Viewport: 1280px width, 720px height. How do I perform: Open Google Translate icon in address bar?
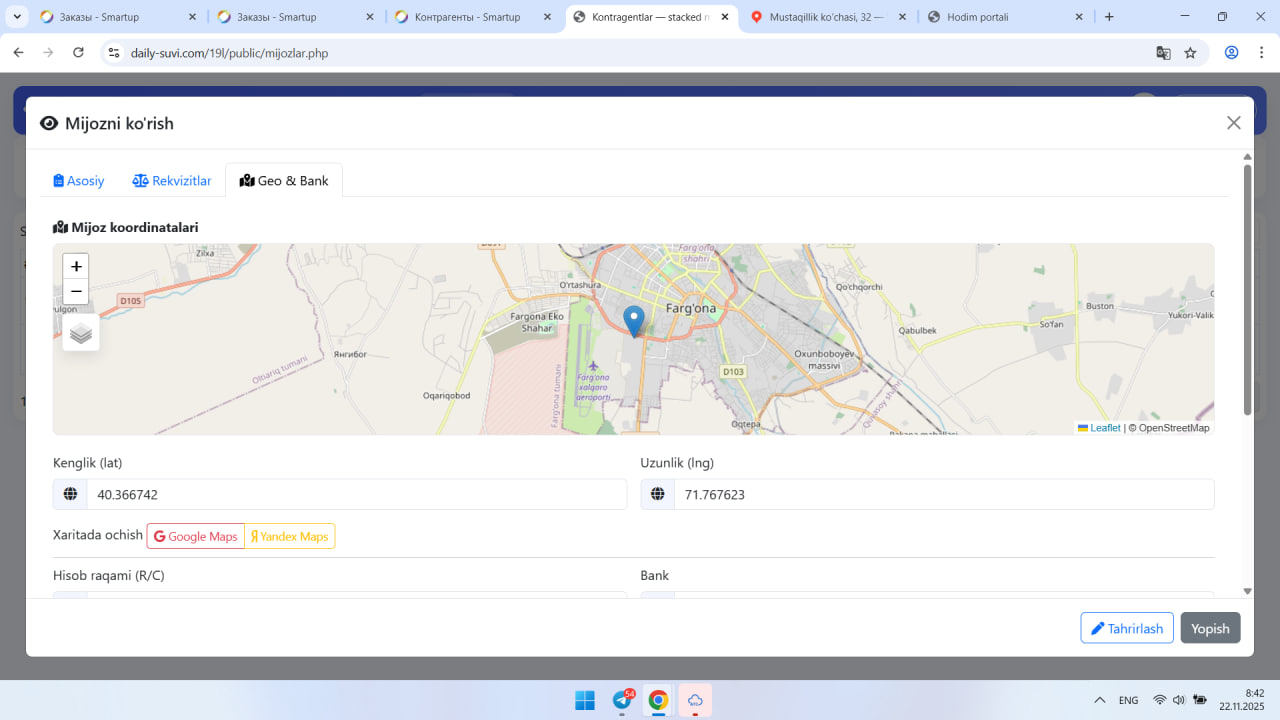pos(1163,53)
